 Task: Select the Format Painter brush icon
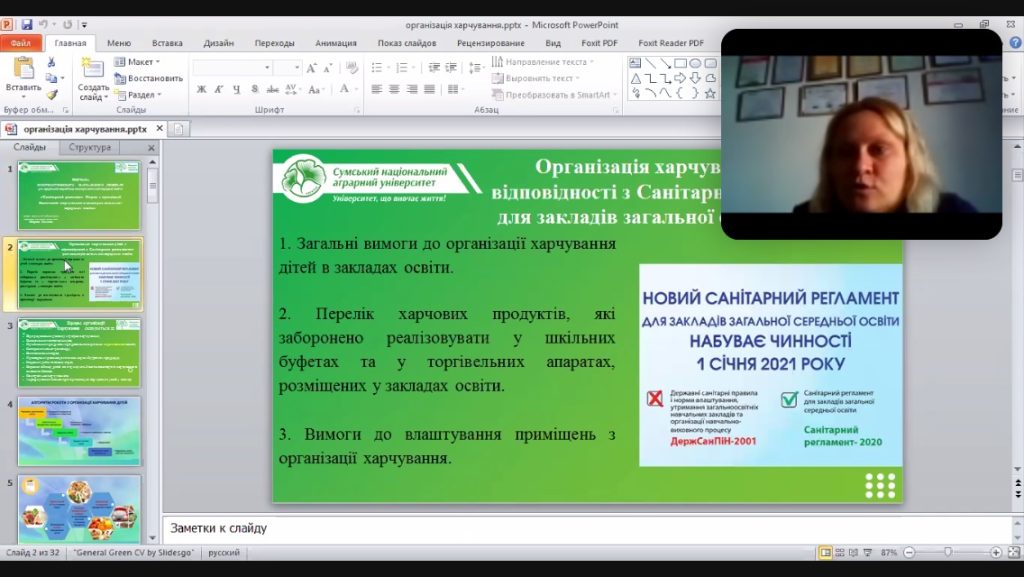point(51,94)
